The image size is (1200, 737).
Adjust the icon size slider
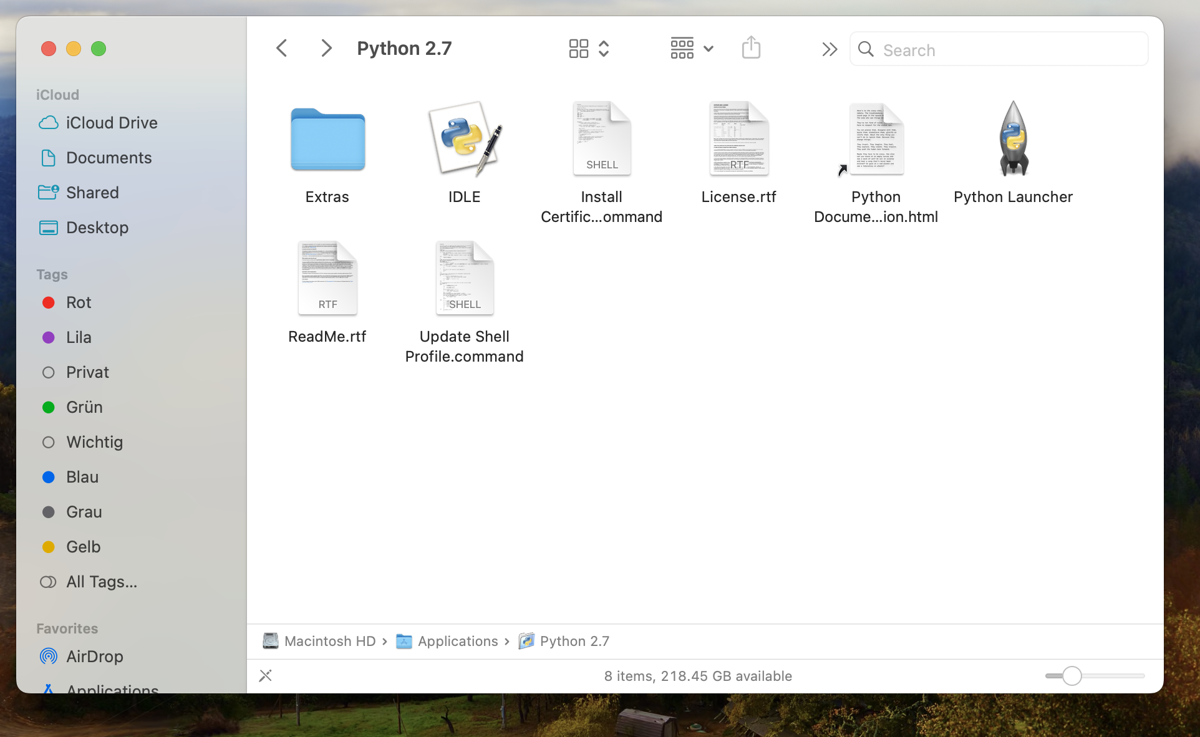[1095, 676]
